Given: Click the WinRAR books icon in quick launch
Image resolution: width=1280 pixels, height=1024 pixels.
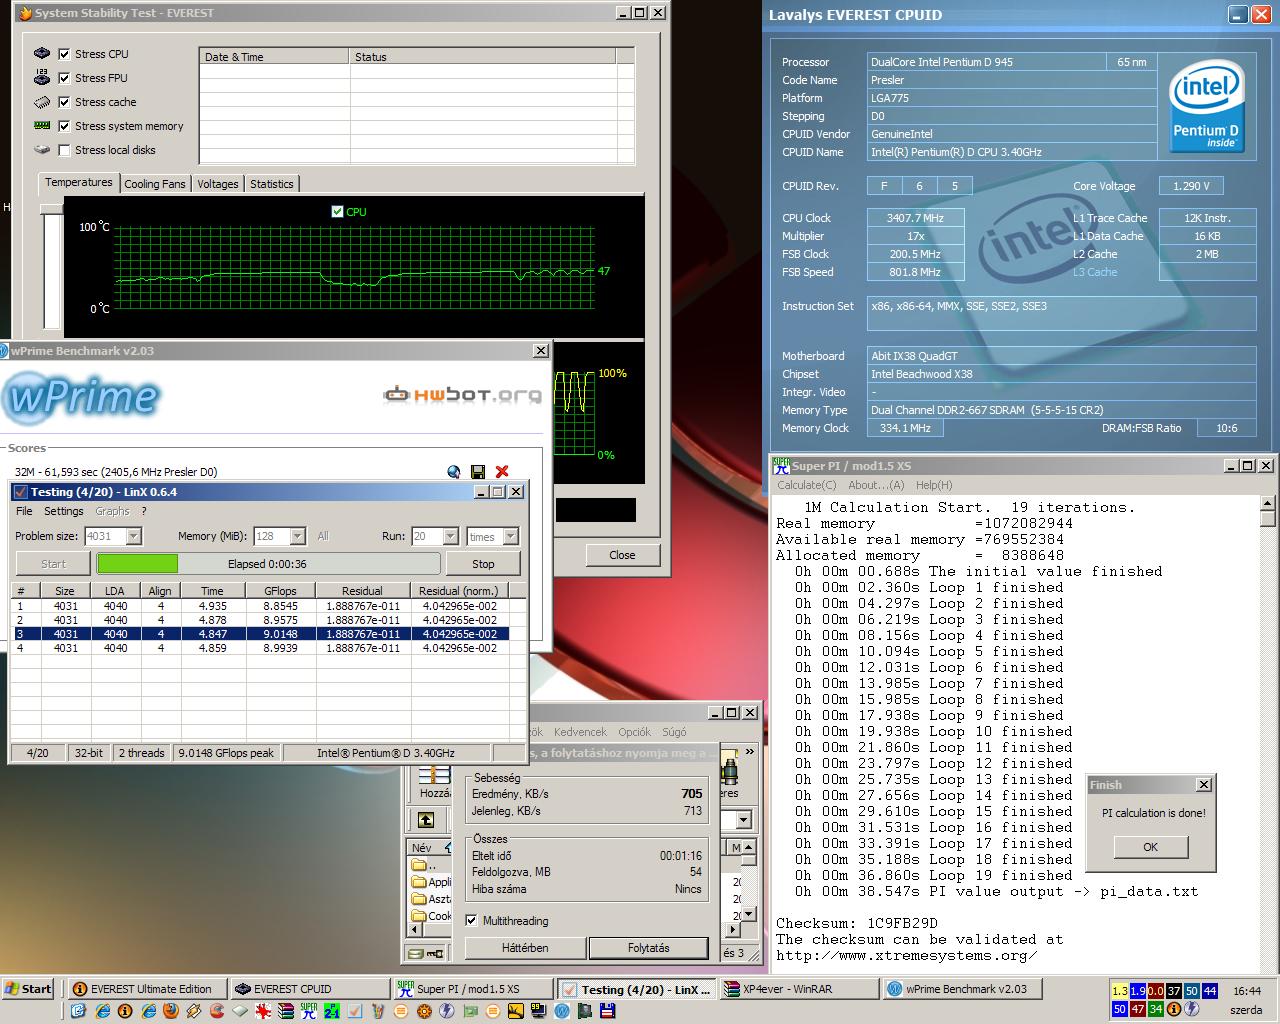Looking at the screenshot, I should [x=285, y=1011].
